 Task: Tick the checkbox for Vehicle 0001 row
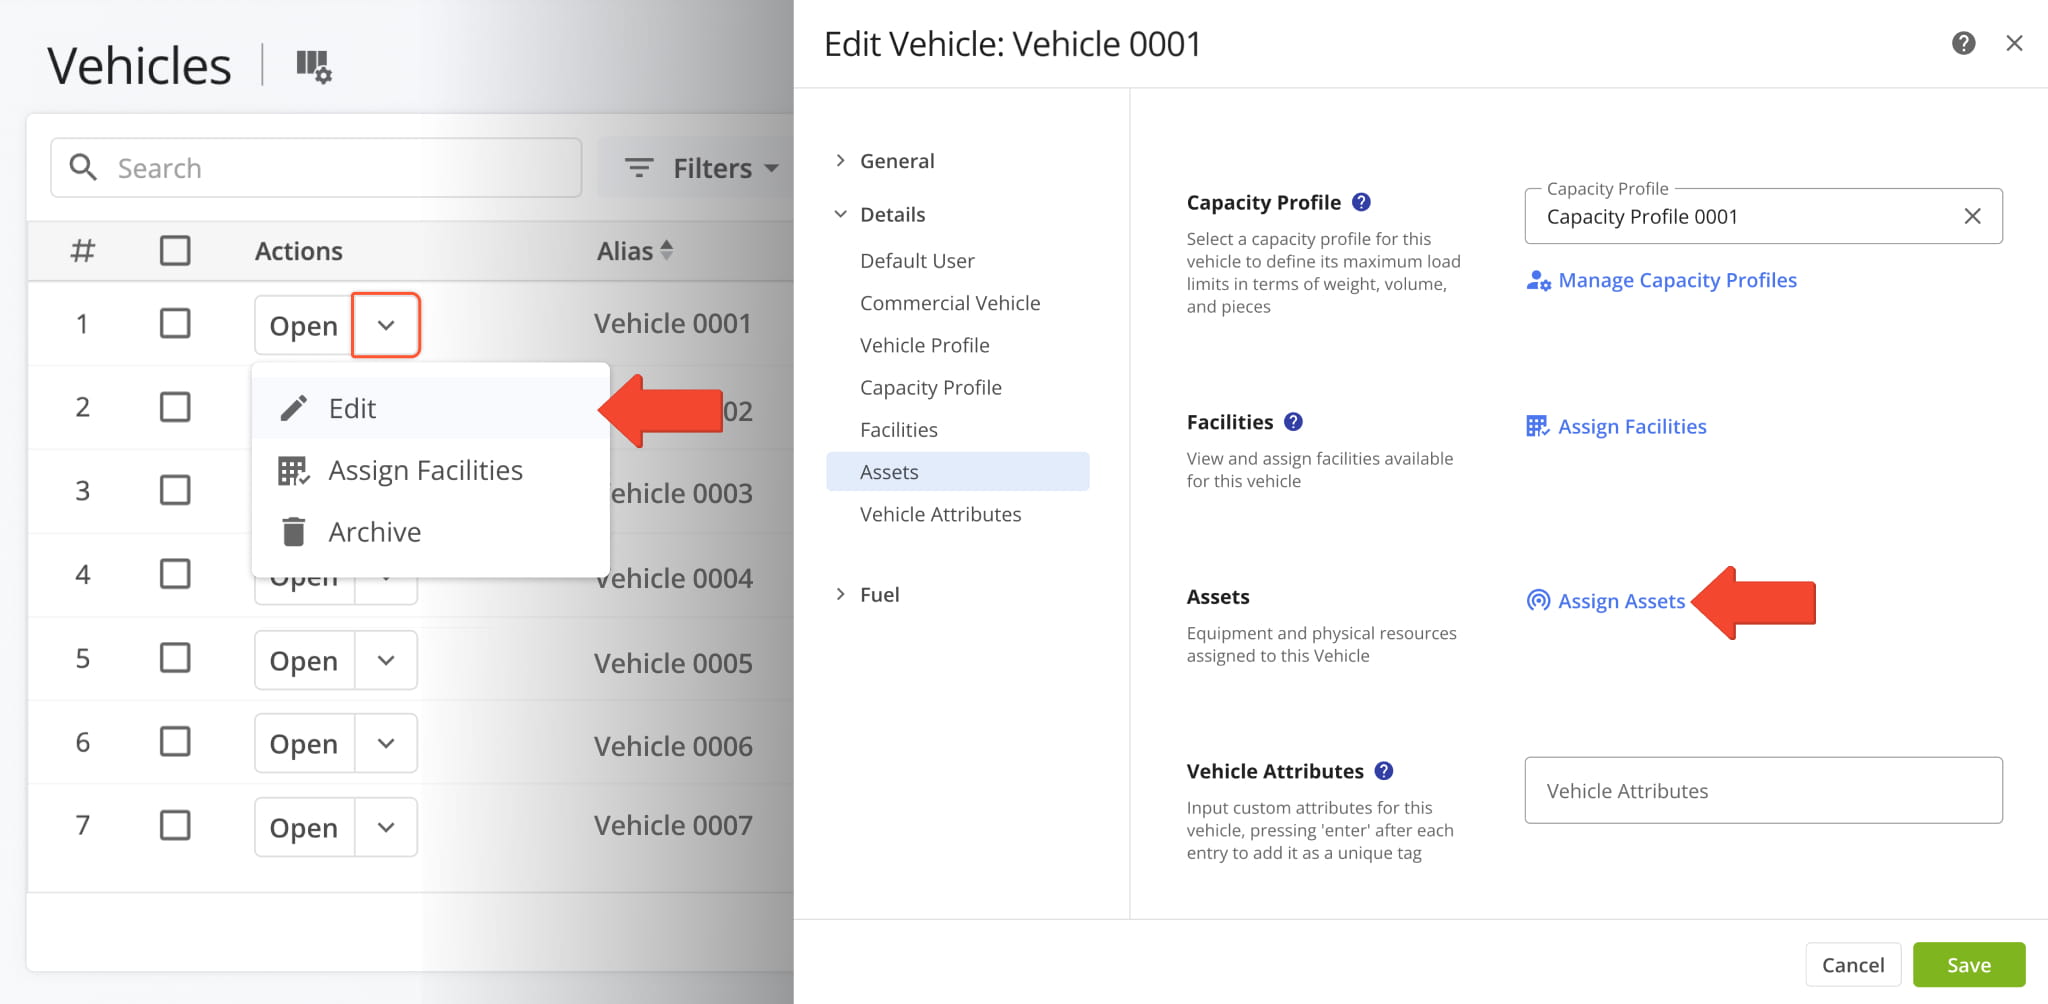tap(175, 323)
